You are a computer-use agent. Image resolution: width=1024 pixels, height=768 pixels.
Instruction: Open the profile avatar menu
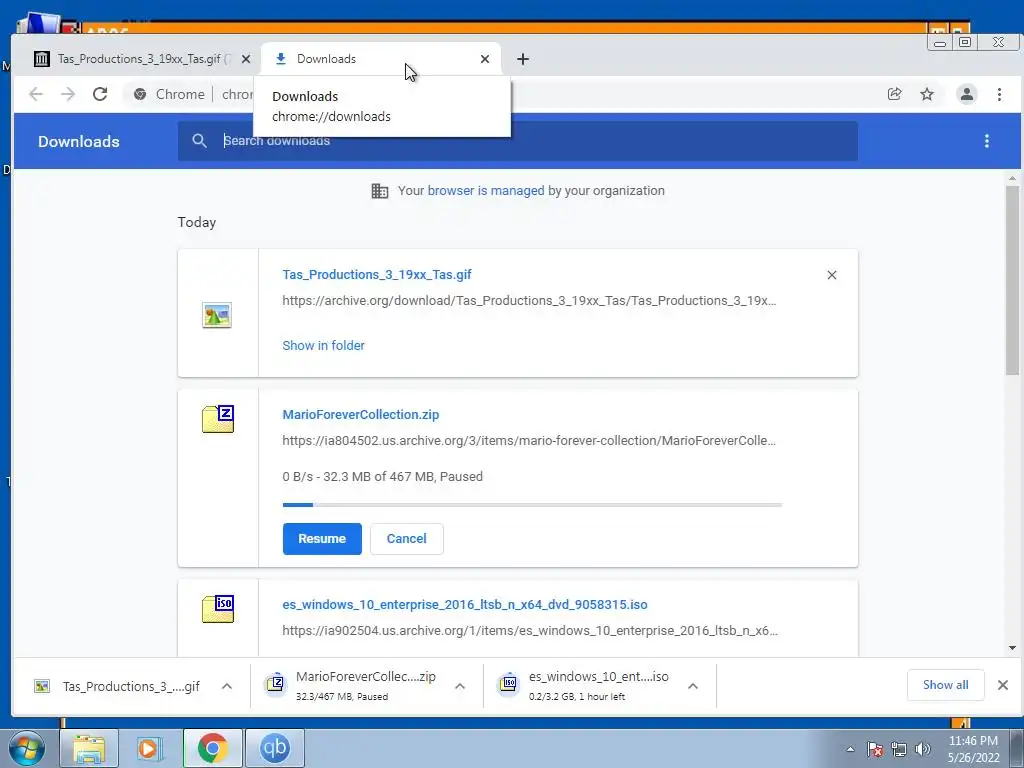pos(967,94)
